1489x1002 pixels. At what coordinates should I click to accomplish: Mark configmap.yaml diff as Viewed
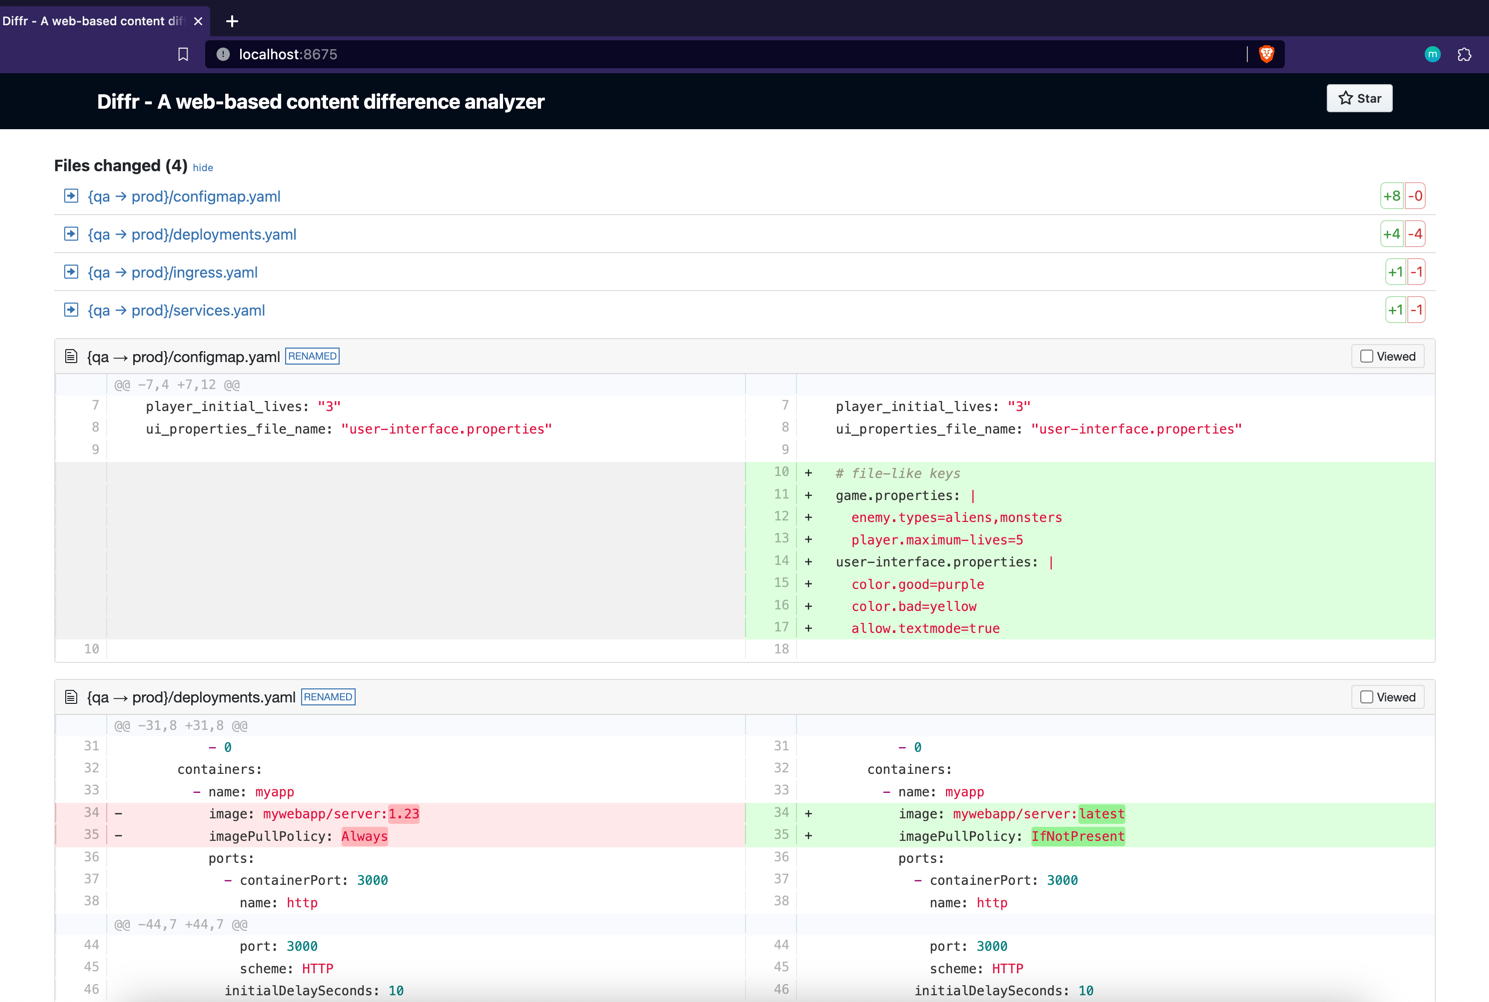[x=1388, y=356]
